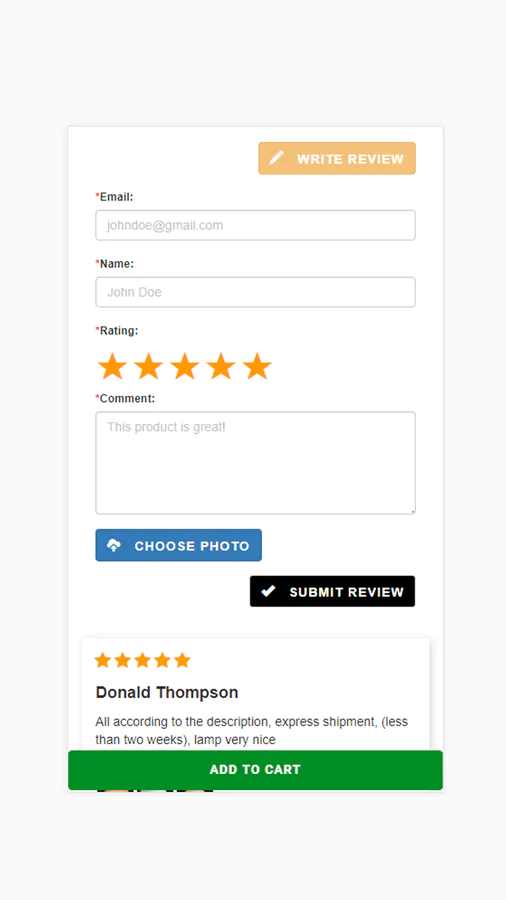The height and width of the screenshot is (900, 506).
Task: Set rating to four stars
Action: coord(221,366)
